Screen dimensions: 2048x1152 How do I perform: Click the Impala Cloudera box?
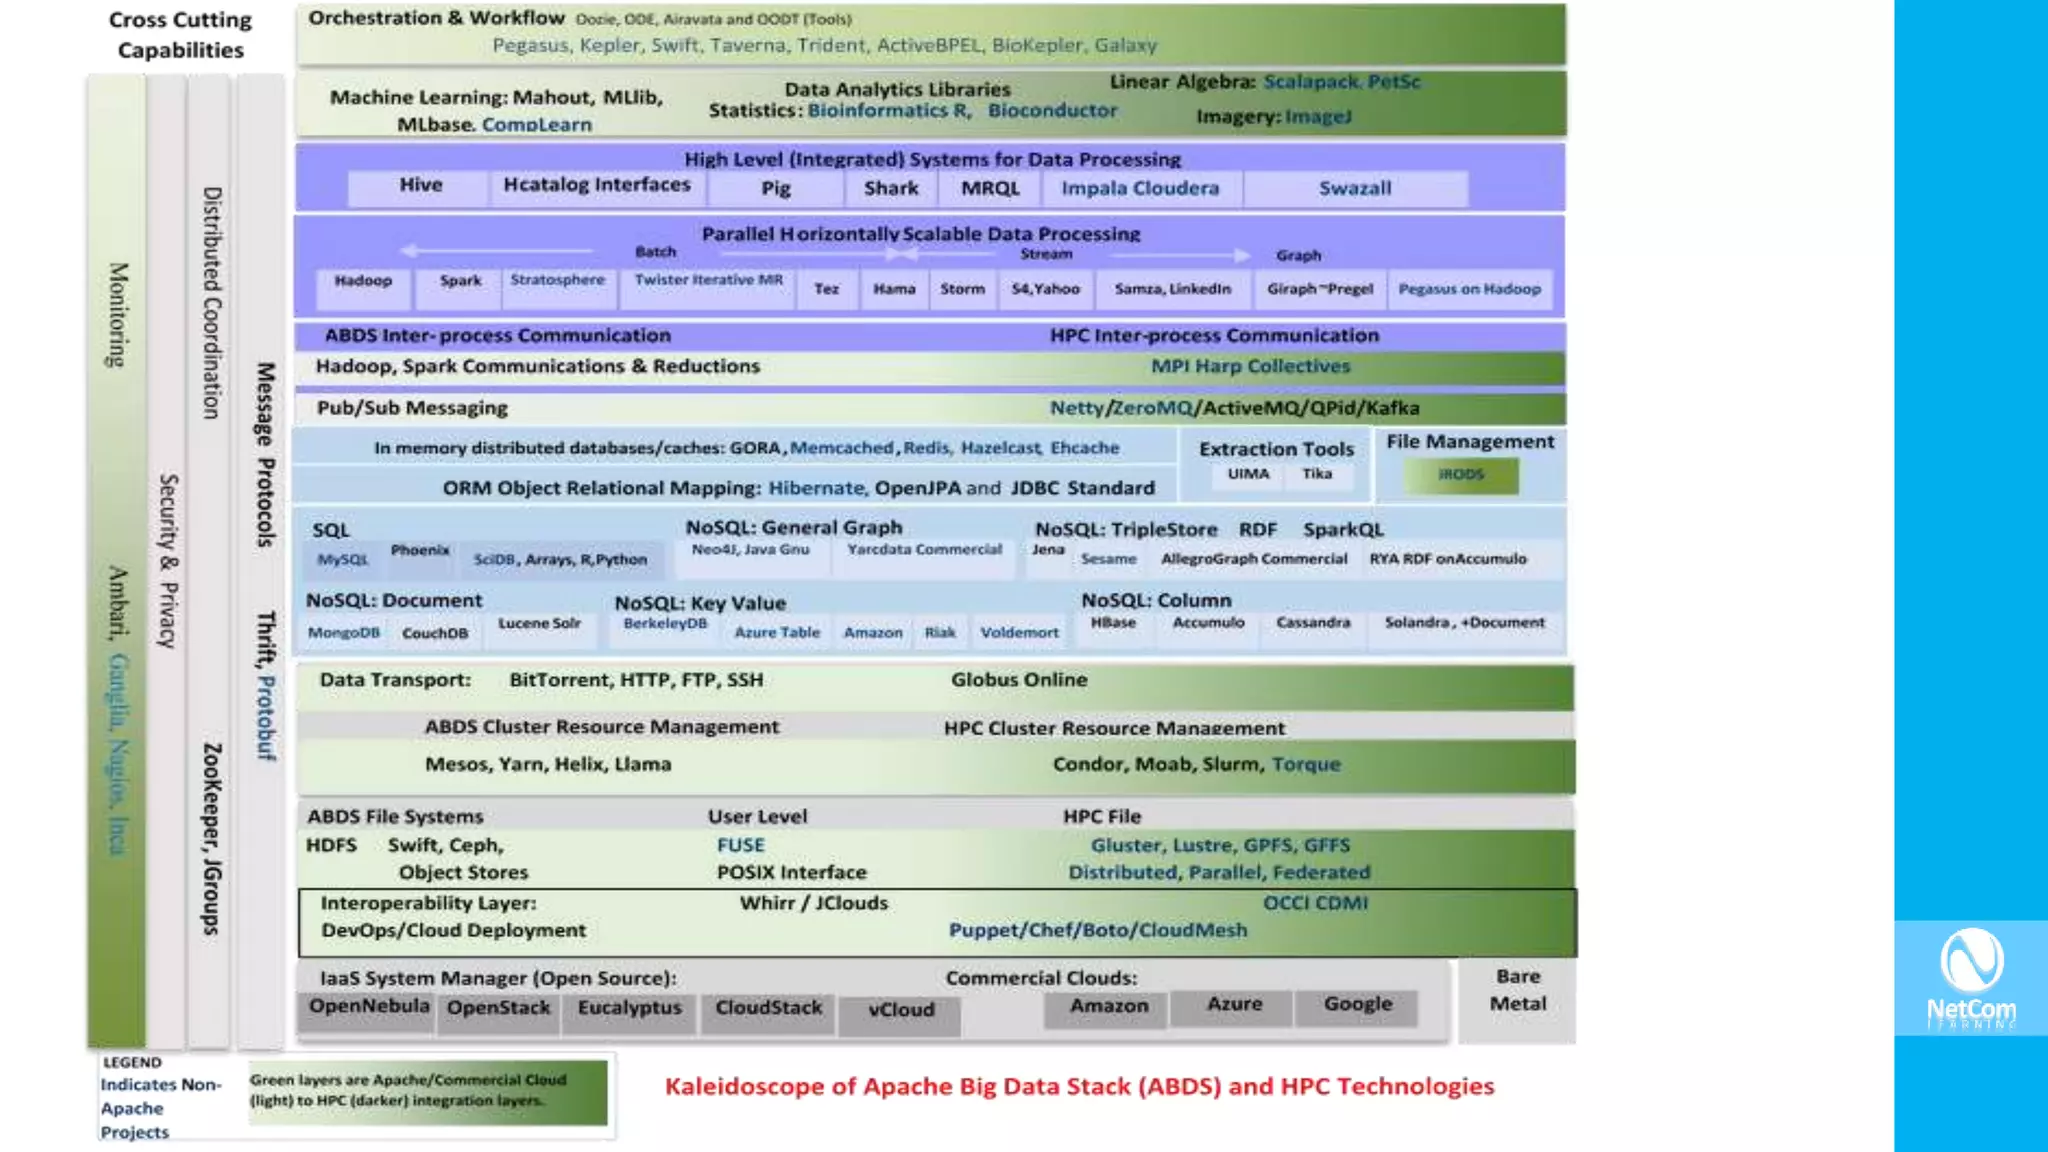[1140, 189]
